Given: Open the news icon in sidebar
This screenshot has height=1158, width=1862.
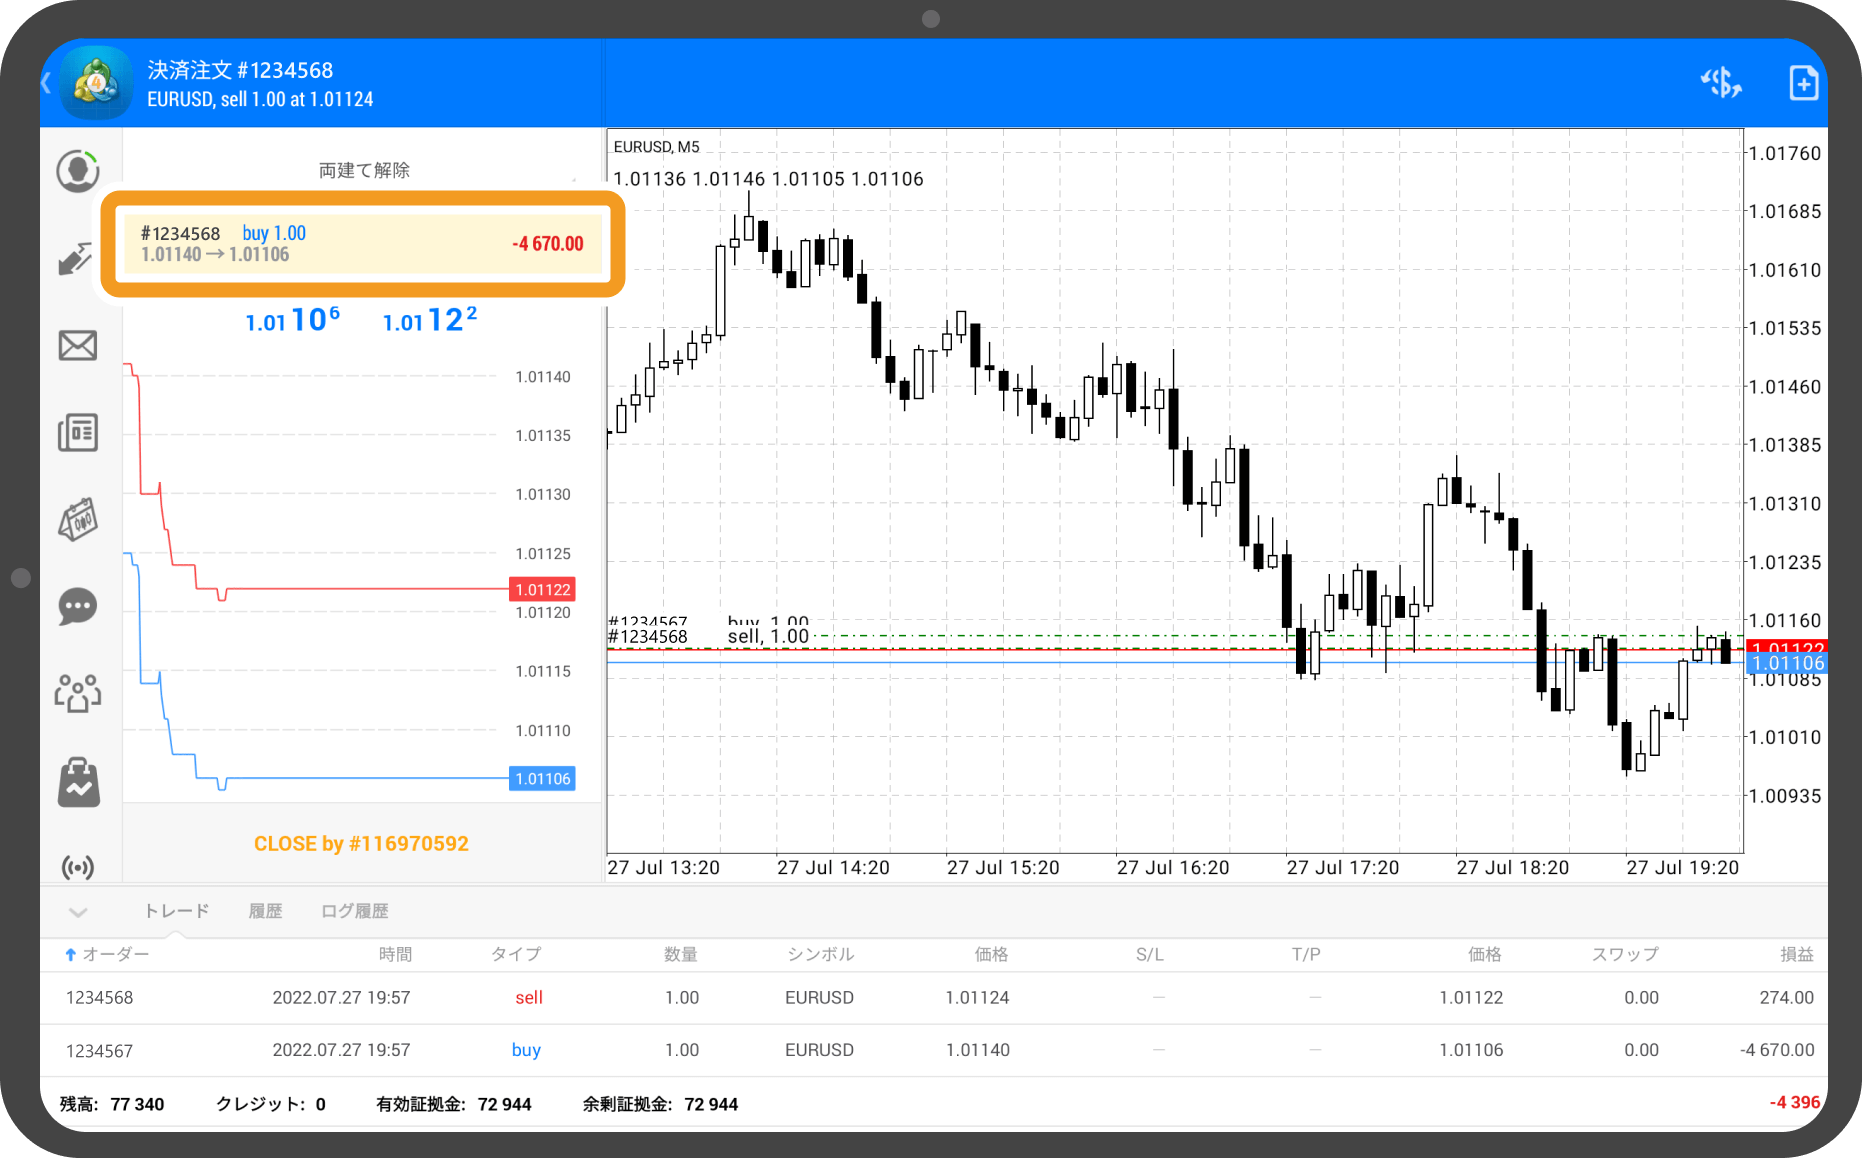Looking at the screenshot, I should (77, 433).
